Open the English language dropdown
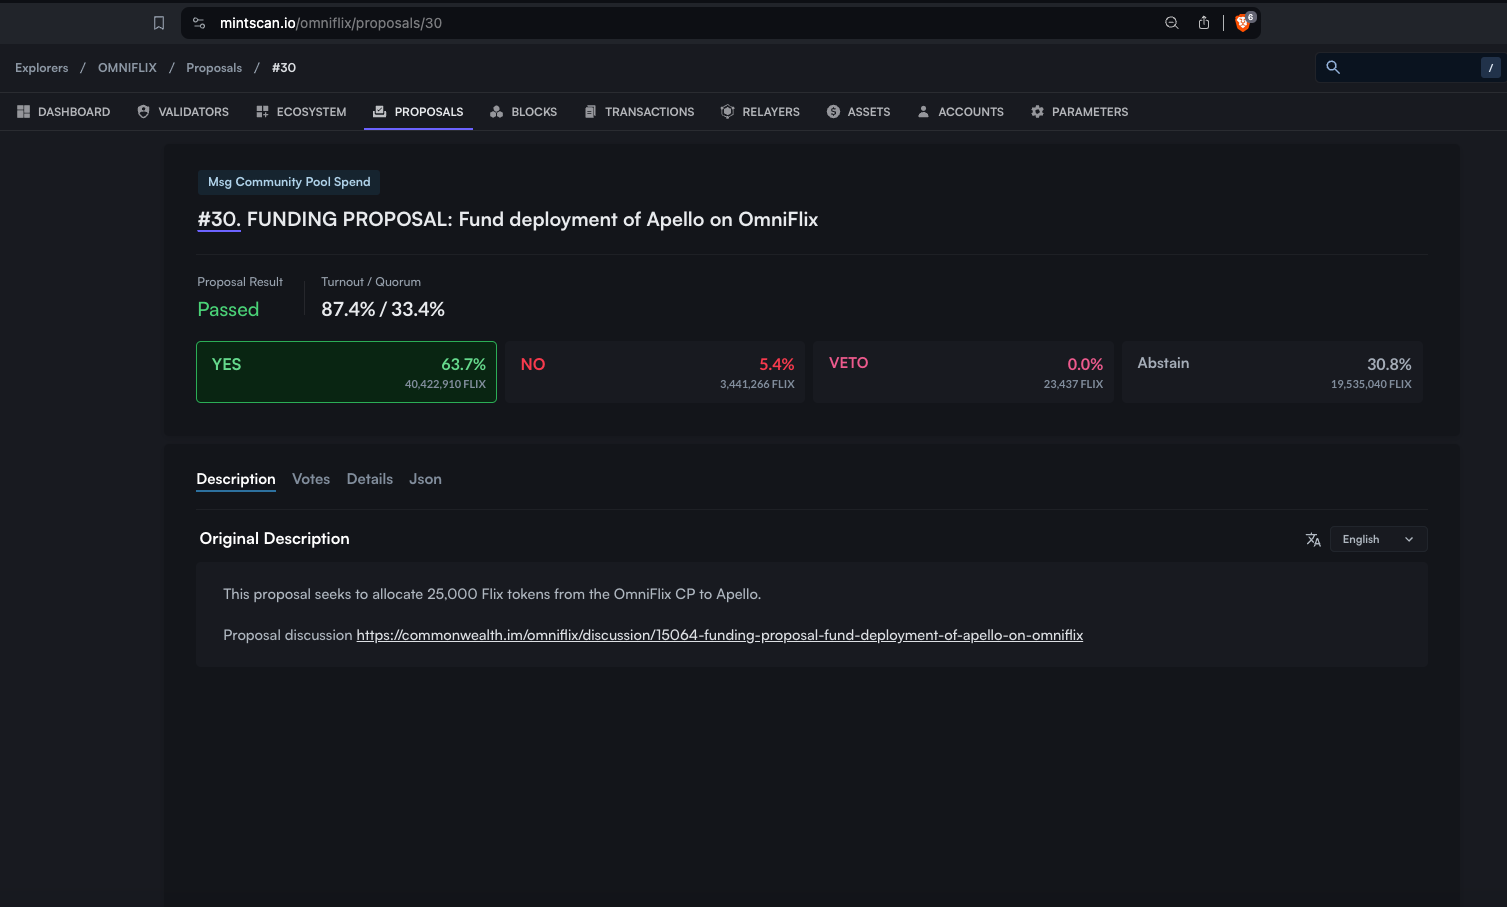 tap(1378, 539)
